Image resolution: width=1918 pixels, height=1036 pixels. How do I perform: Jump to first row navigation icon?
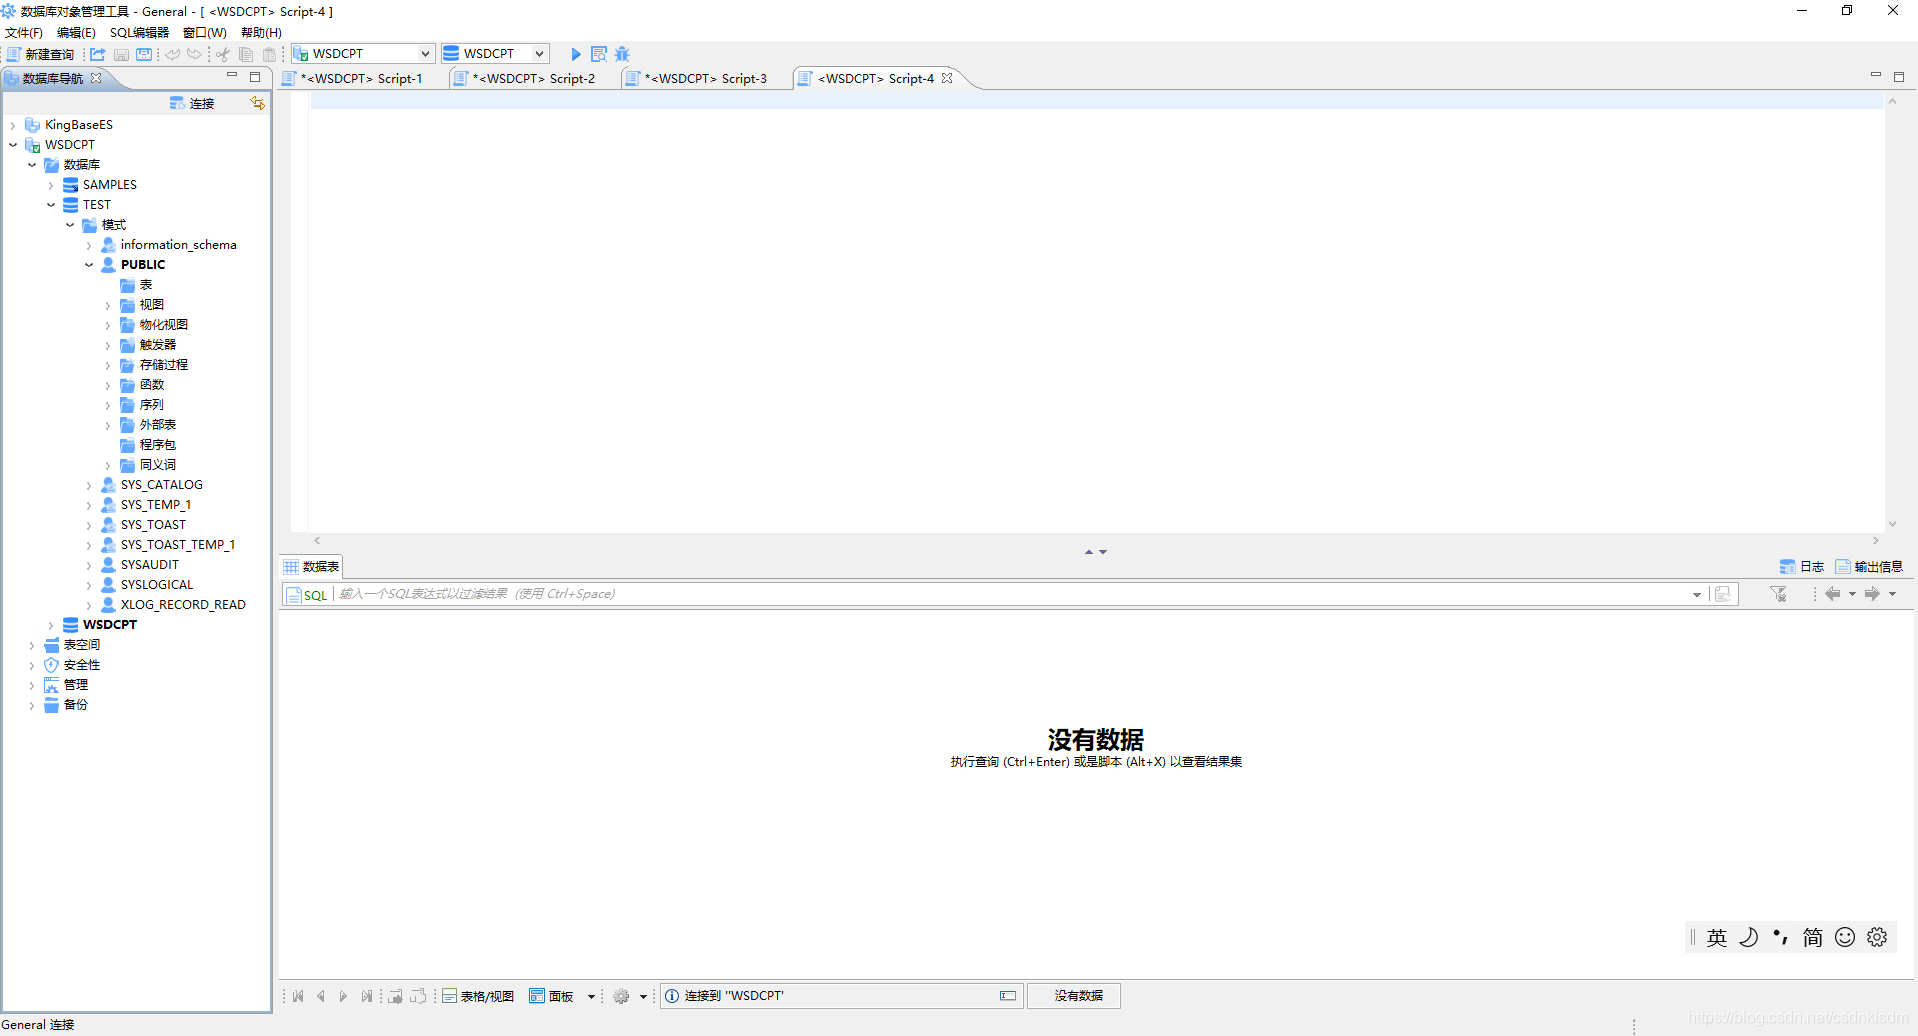[298, 997]
